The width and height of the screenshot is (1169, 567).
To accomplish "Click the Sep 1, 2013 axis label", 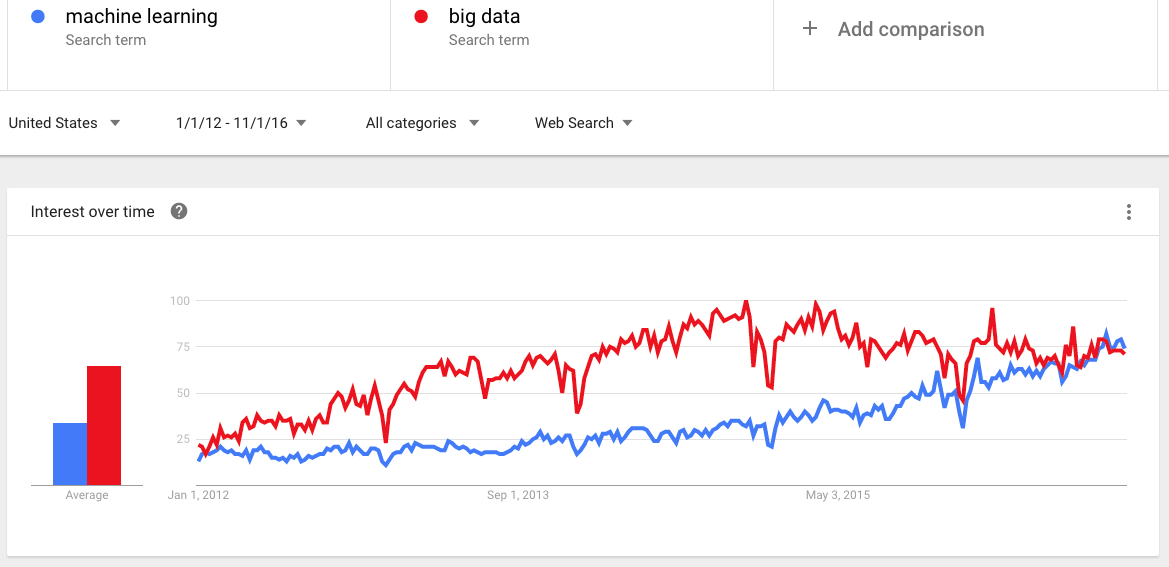I will click(x=517, y=495).
